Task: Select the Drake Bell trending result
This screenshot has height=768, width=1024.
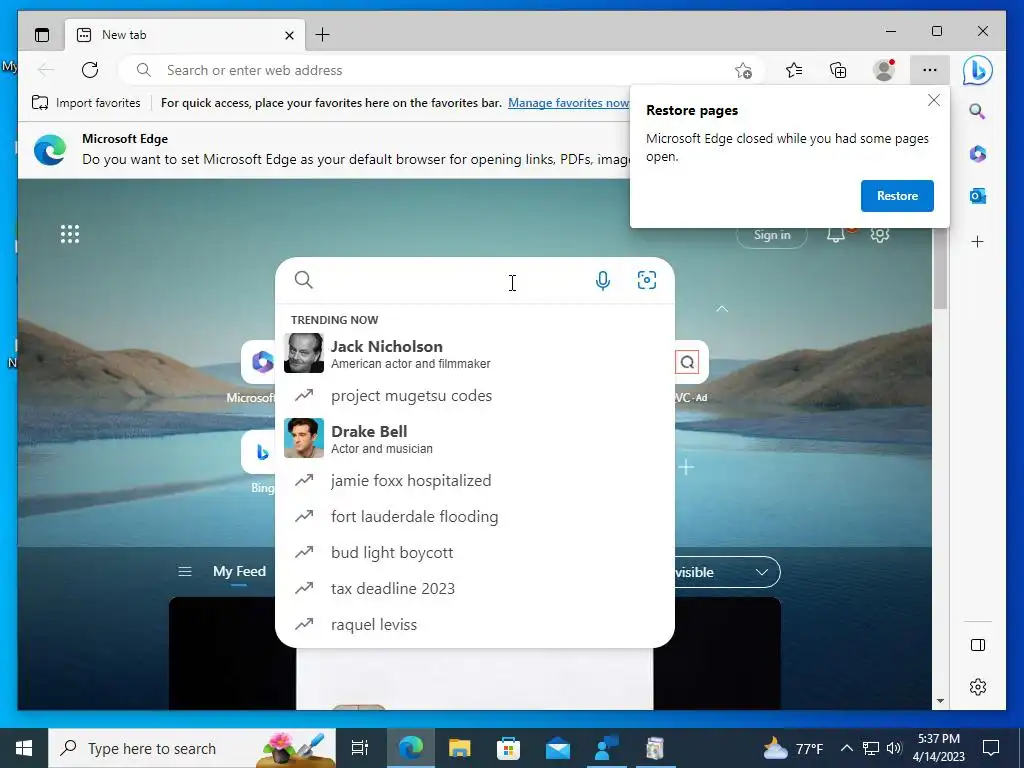Action: click(x=475, y=438)
